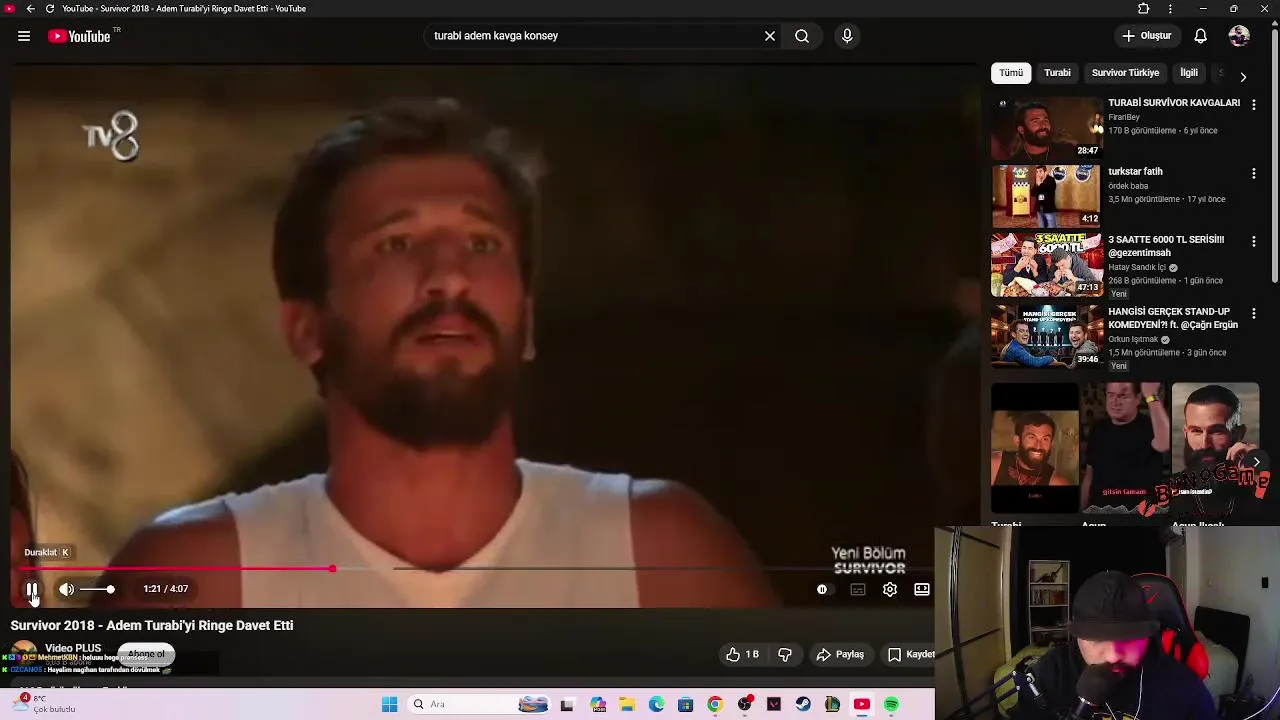The height and width of the screenshot is (720, 1280).
Task: Select the Tümü filter chip
Action: (x=1011, y=73)
